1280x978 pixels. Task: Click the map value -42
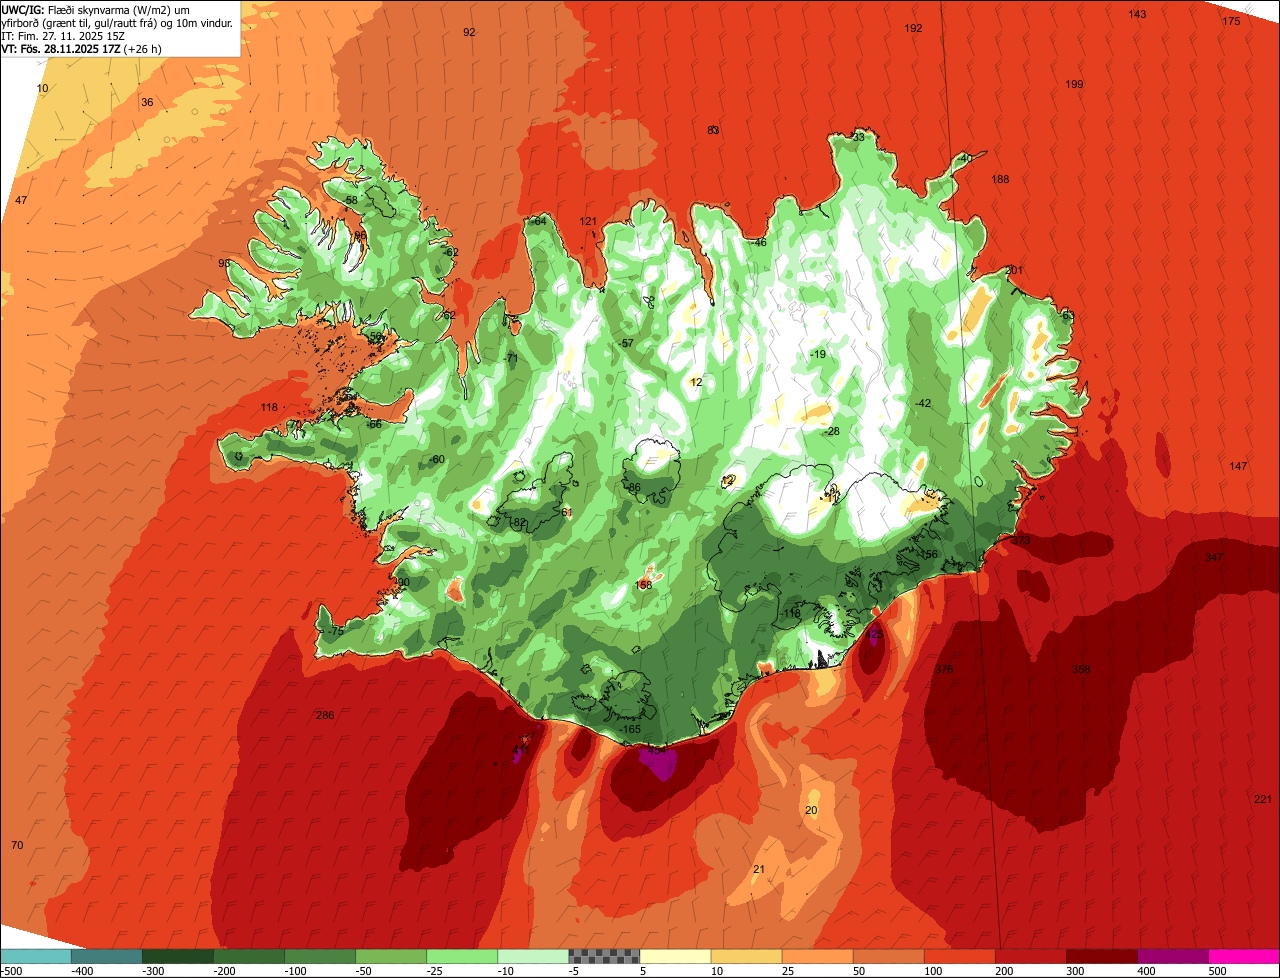(922, 403)
